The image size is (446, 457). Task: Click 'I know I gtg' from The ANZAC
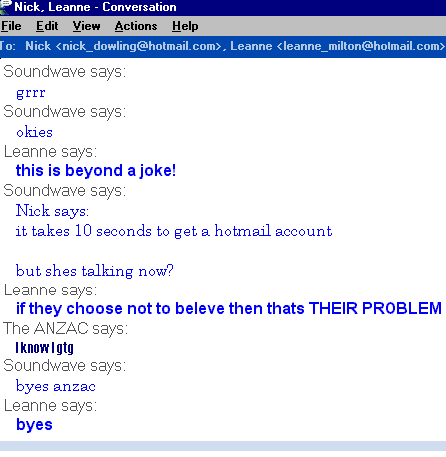[44, 348]
